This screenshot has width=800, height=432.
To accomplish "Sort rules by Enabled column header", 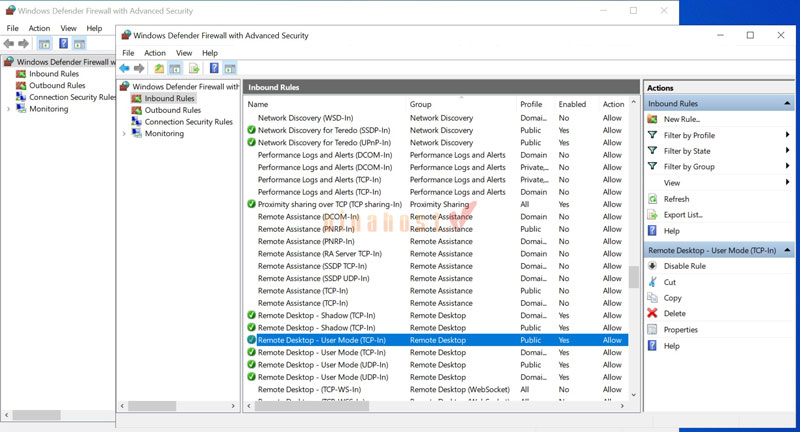I will [x=572, y=104].
